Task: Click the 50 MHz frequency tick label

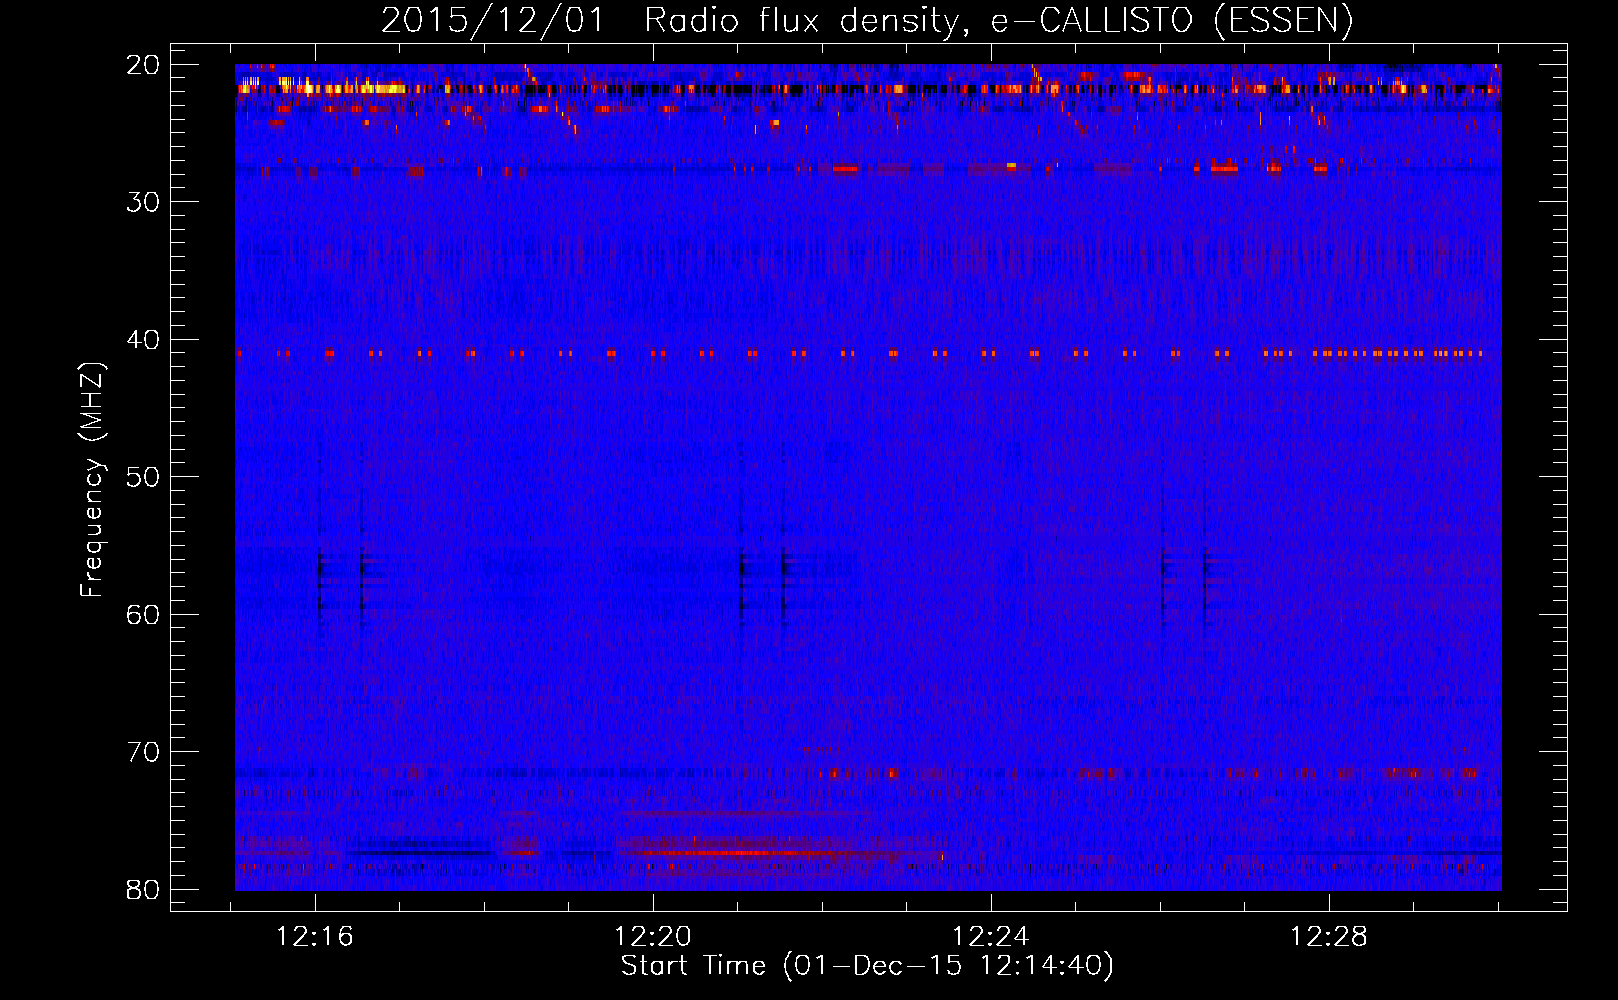Action: (144, 477)
